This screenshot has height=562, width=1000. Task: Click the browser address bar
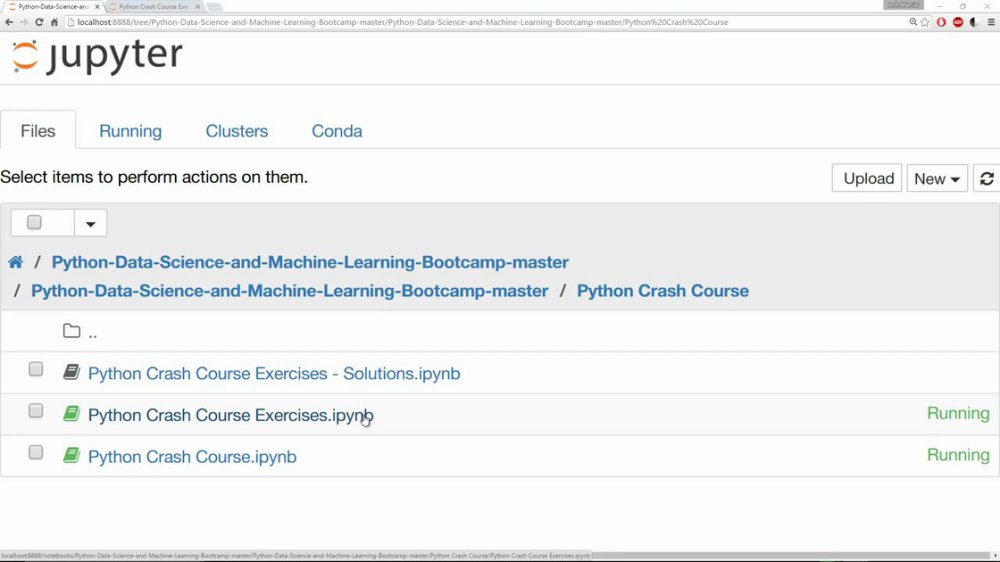pyautogui.click(x=485, y=22)
